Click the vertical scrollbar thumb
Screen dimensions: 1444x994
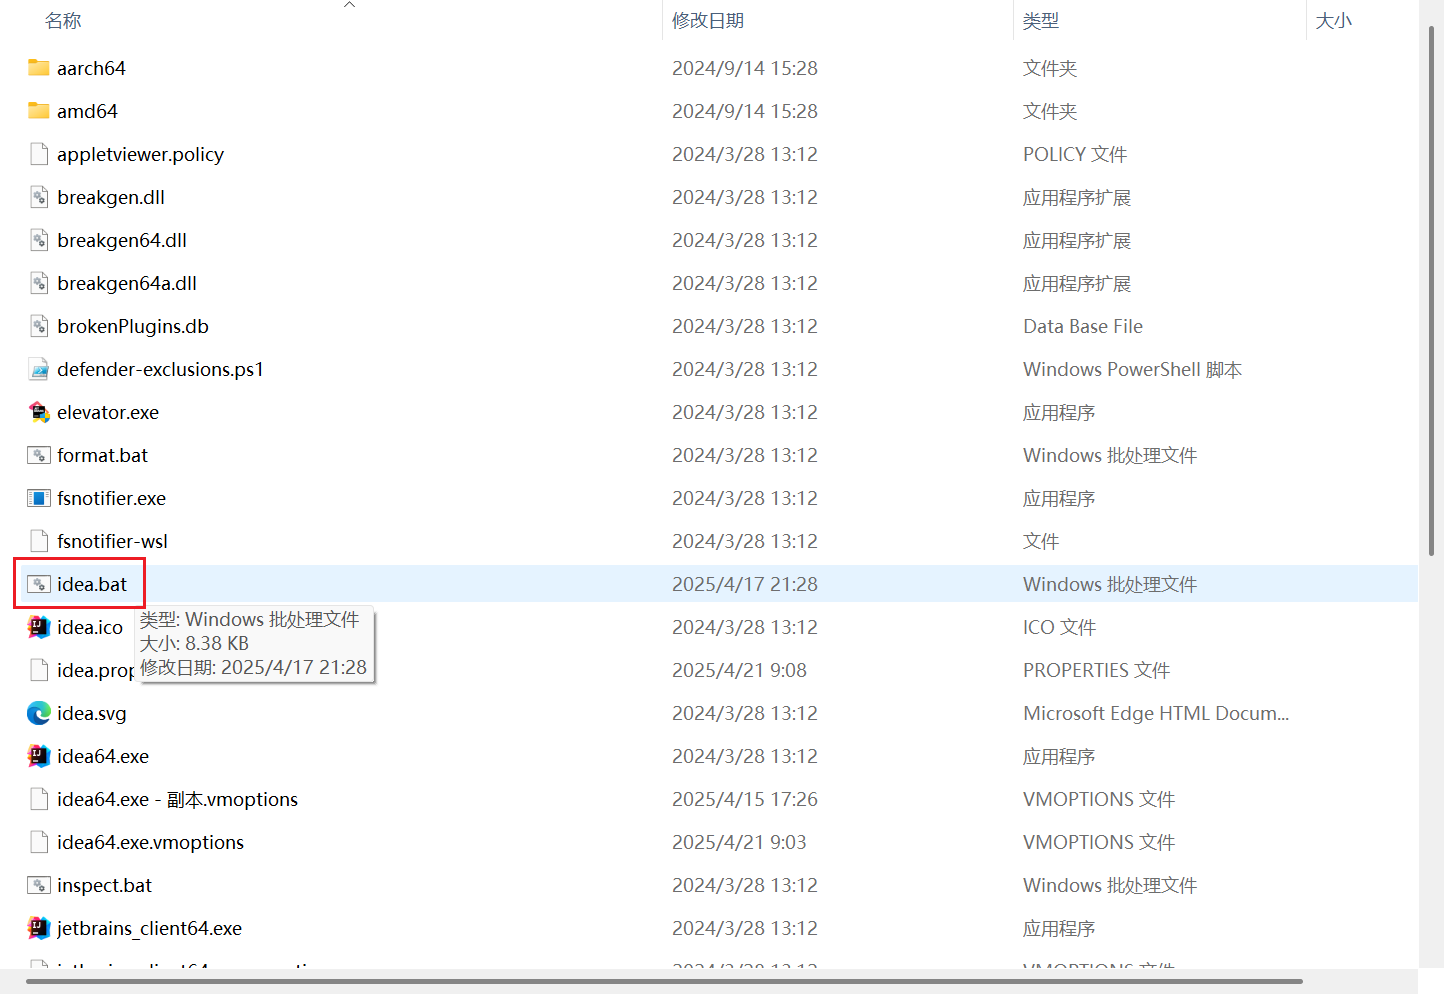(1431, 290)
